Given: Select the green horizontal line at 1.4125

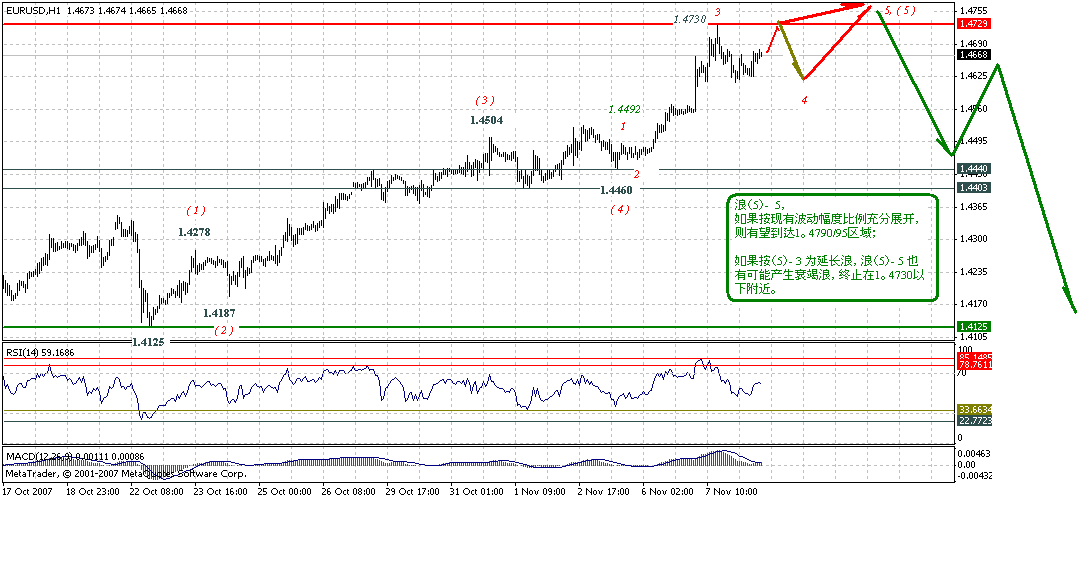Looking at the screenshot, I should [x=479, y=327].
